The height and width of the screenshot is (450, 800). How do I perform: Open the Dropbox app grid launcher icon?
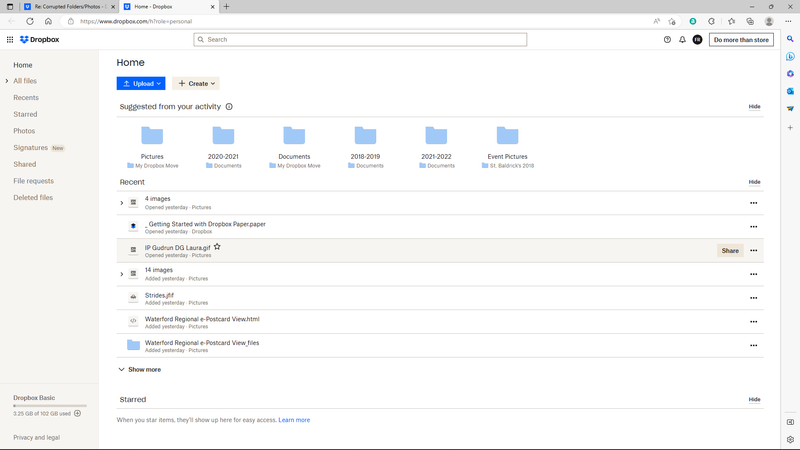pyautogui.click(x=10, y=40)
